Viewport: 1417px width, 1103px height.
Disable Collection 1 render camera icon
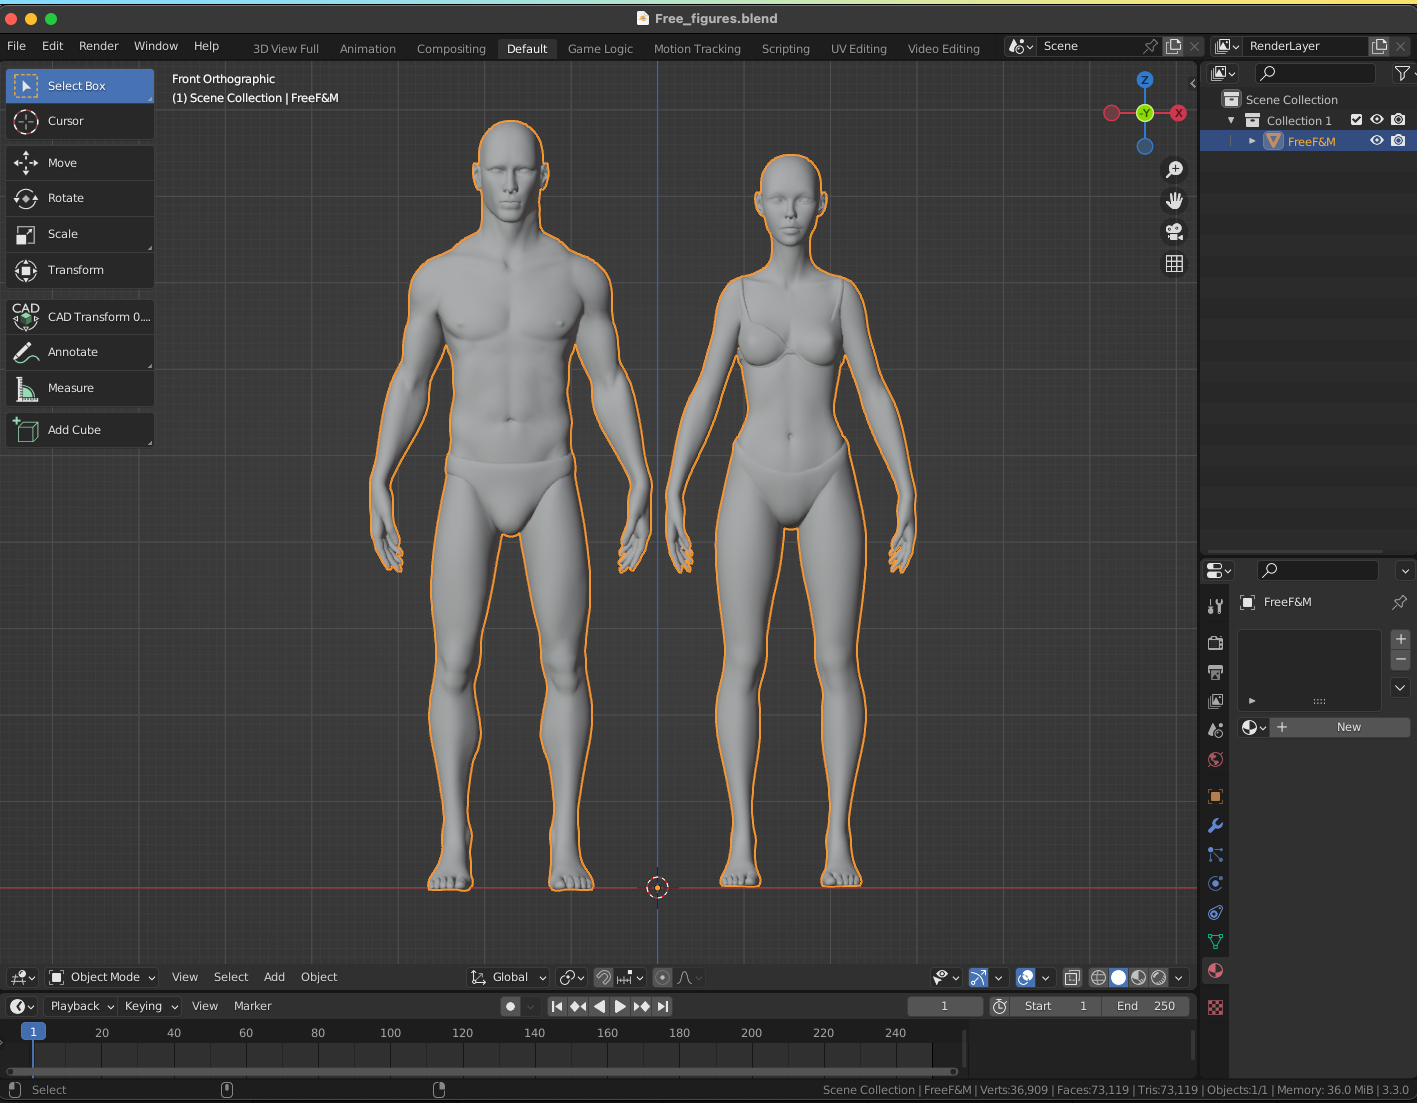[1398, 120]
